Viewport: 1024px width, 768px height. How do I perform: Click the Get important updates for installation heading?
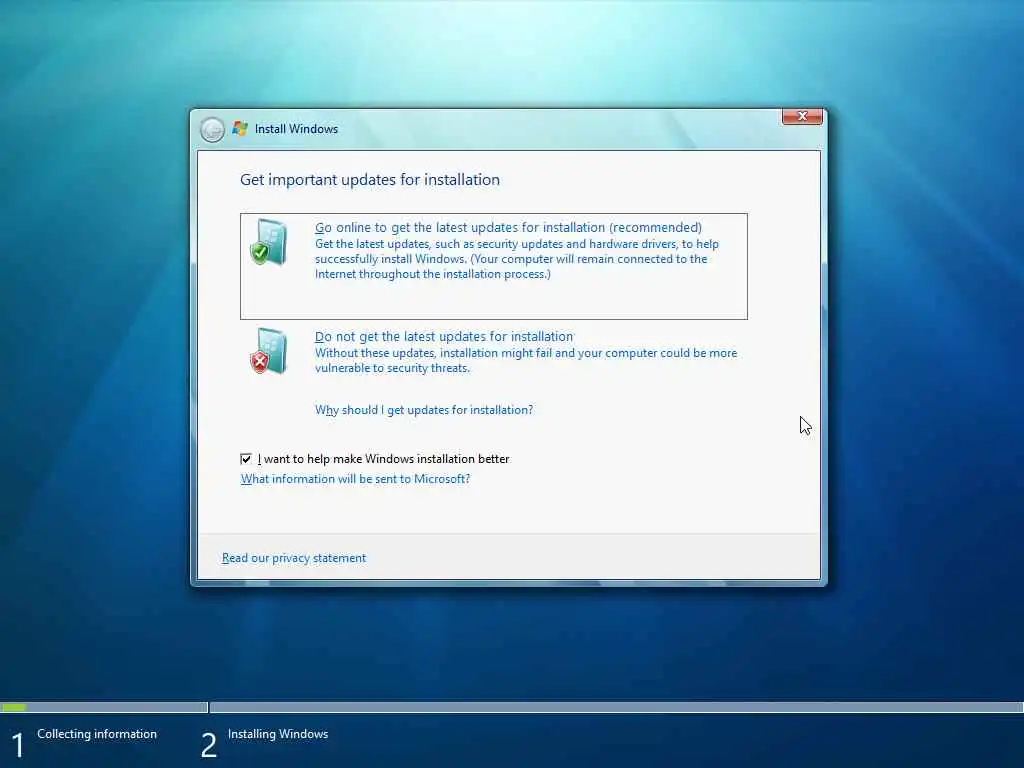(x=370, y=180)
